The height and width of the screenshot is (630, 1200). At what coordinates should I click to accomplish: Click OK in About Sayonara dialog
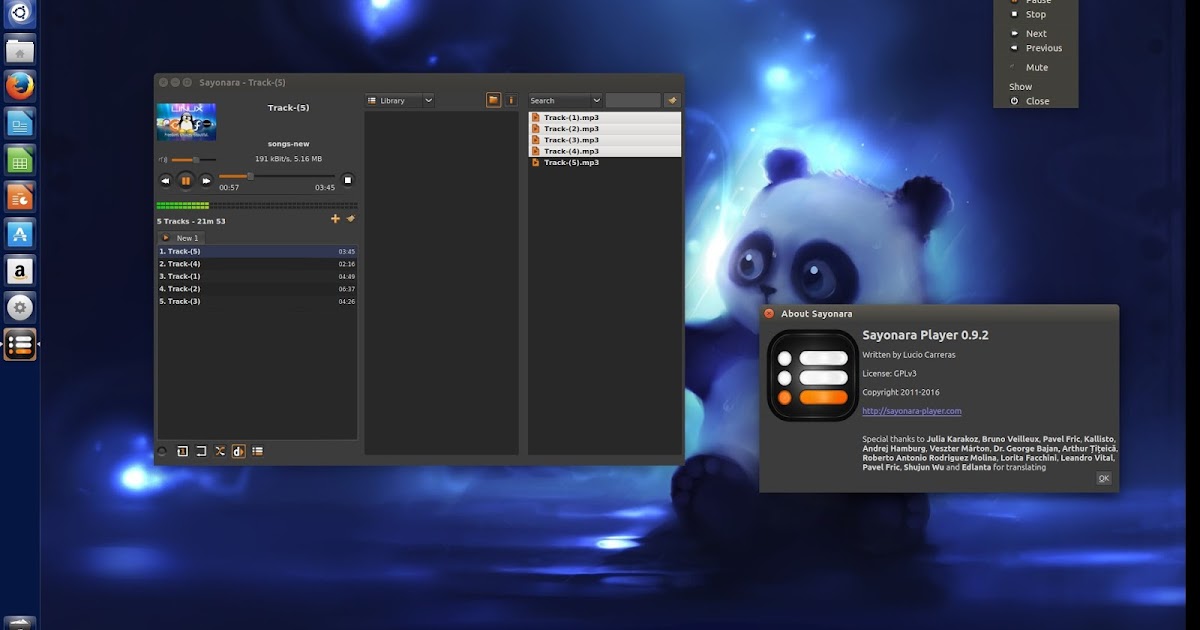point(1104,478)
